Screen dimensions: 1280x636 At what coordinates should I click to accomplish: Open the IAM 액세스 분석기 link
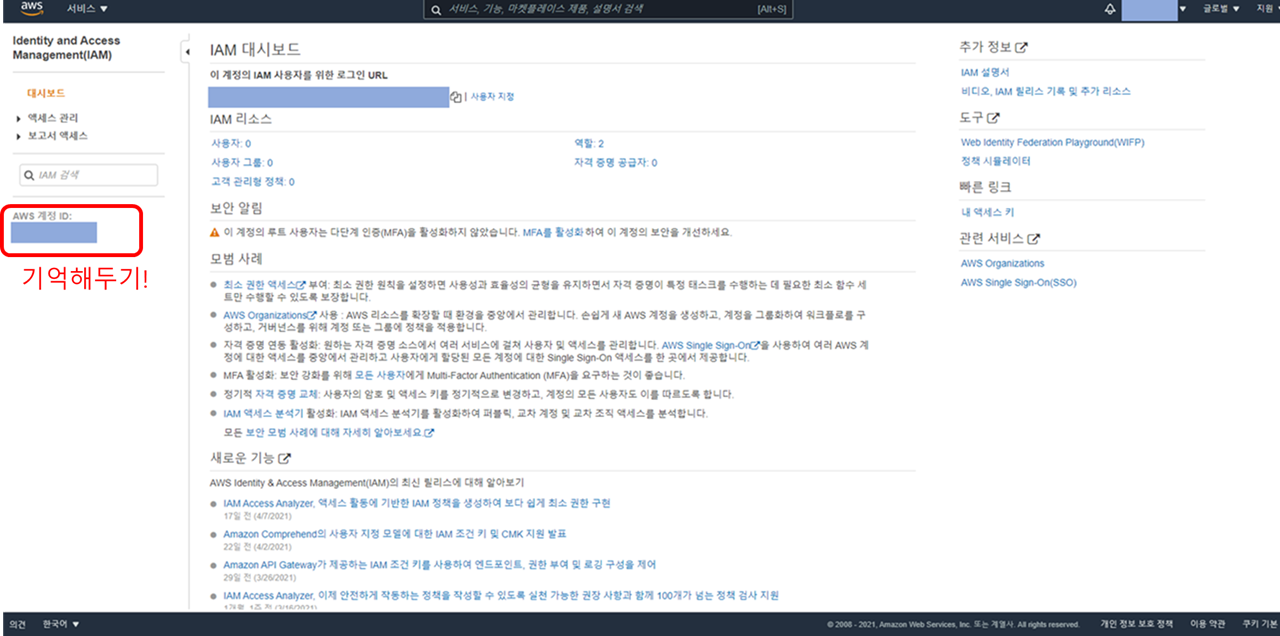coord(264,414)
